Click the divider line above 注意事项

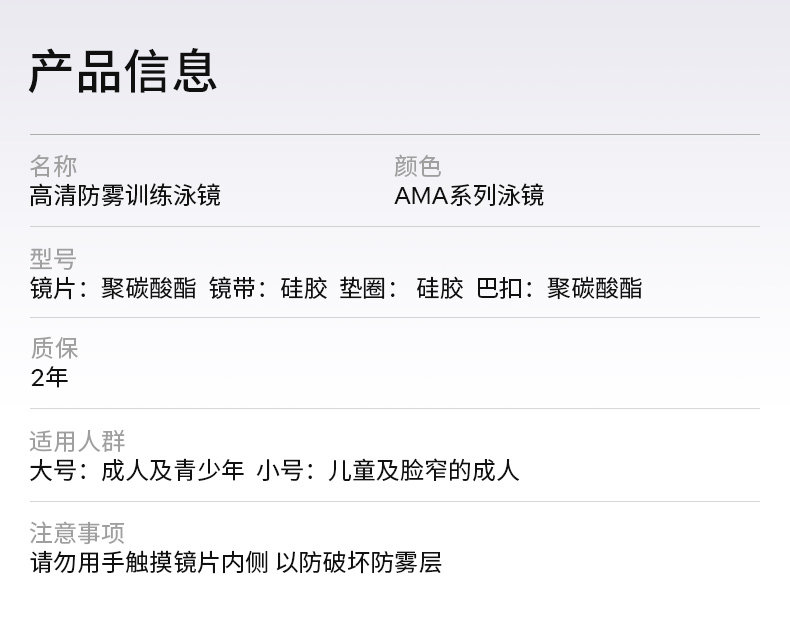tap(394, 501)
